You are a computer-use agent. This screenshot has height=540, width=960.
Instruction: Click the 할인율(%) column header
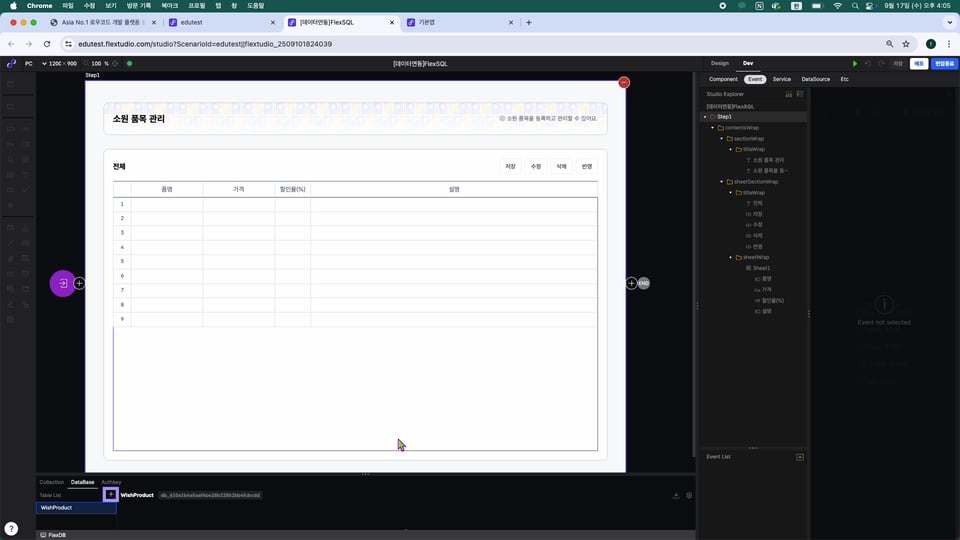pyautogui.click(x=293, y=190)
